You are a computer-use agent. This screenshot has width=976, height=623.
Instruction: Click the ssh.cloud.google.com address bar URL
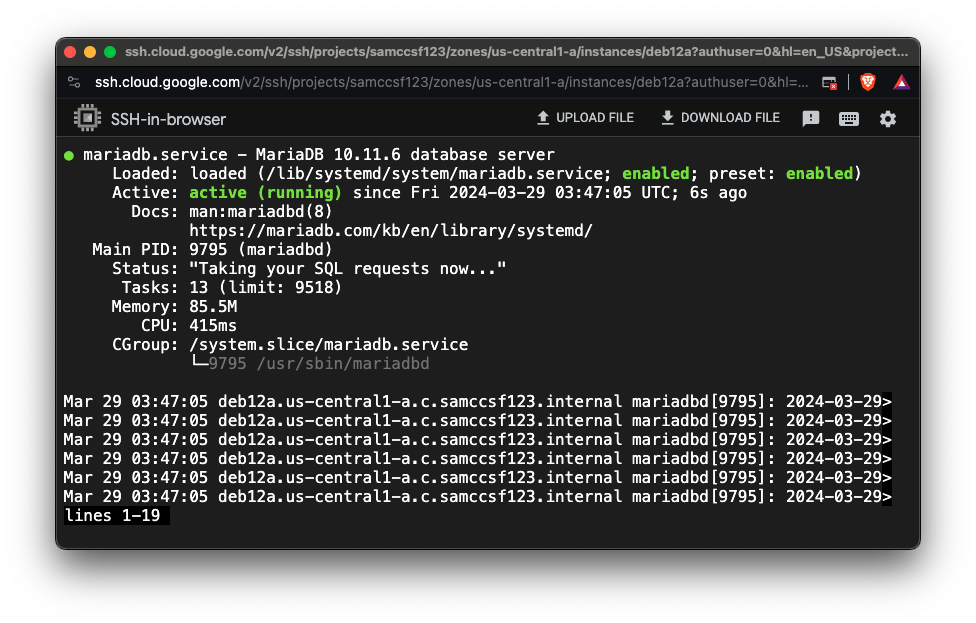click(451, 82)
